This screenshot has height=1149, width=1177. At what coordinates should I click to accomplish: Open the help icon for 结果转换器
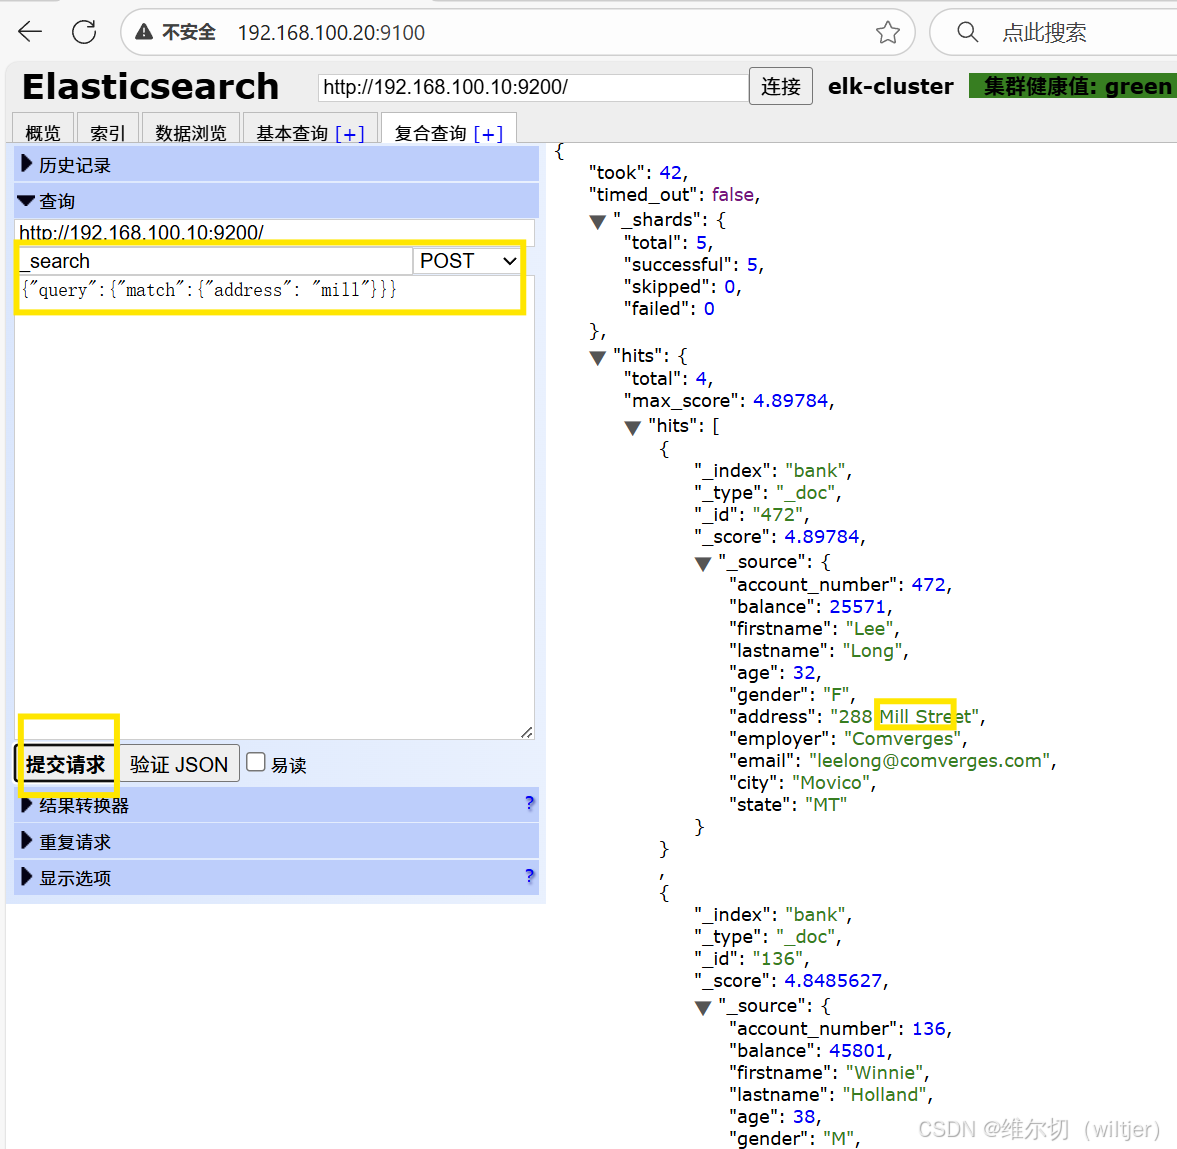[530, 803]
